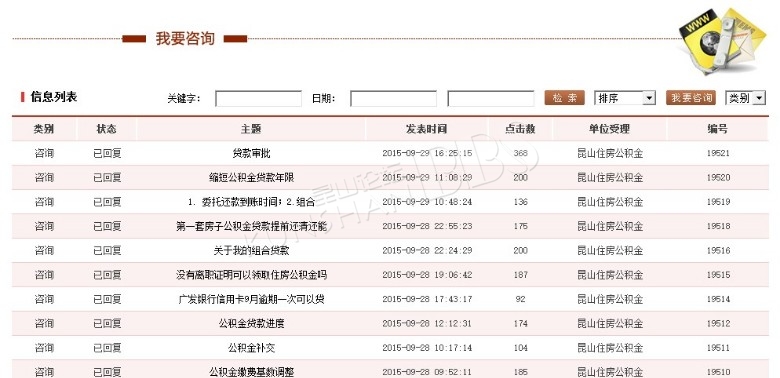Image resolution: width=780 pixels, height=378 pixels.
Task: Open the 公积金缴费基数调整 topic
Action: (251, 372)
